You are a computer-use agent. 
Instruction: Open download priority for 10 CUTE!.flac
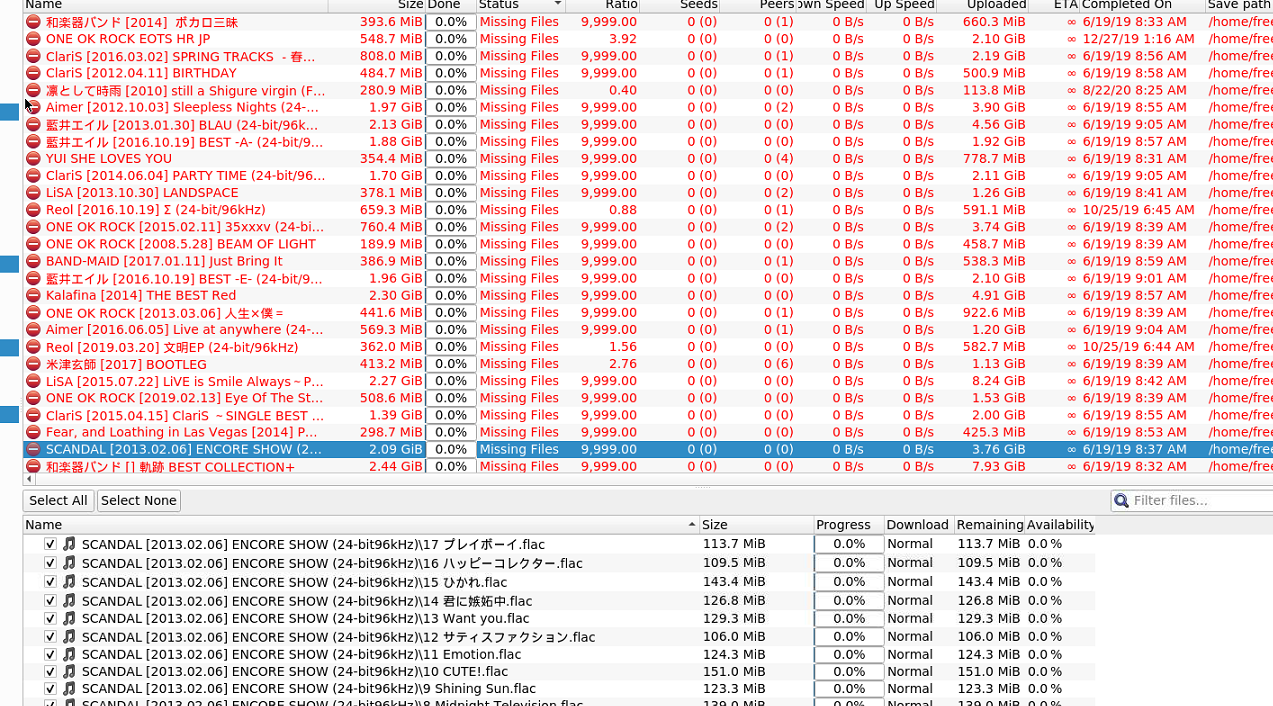(x=918, y=671)
